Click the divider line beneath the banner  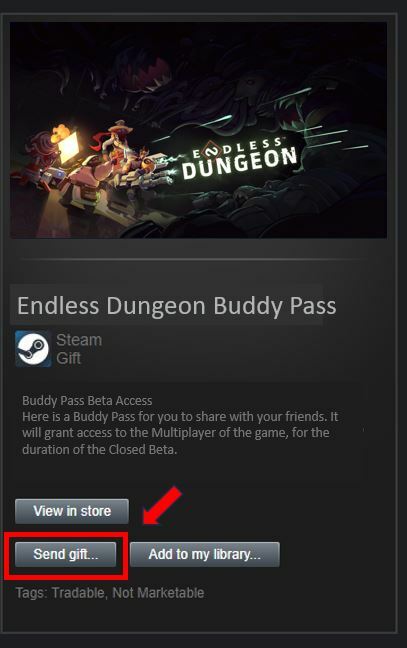pyautogui.click(x=194, y=259)
